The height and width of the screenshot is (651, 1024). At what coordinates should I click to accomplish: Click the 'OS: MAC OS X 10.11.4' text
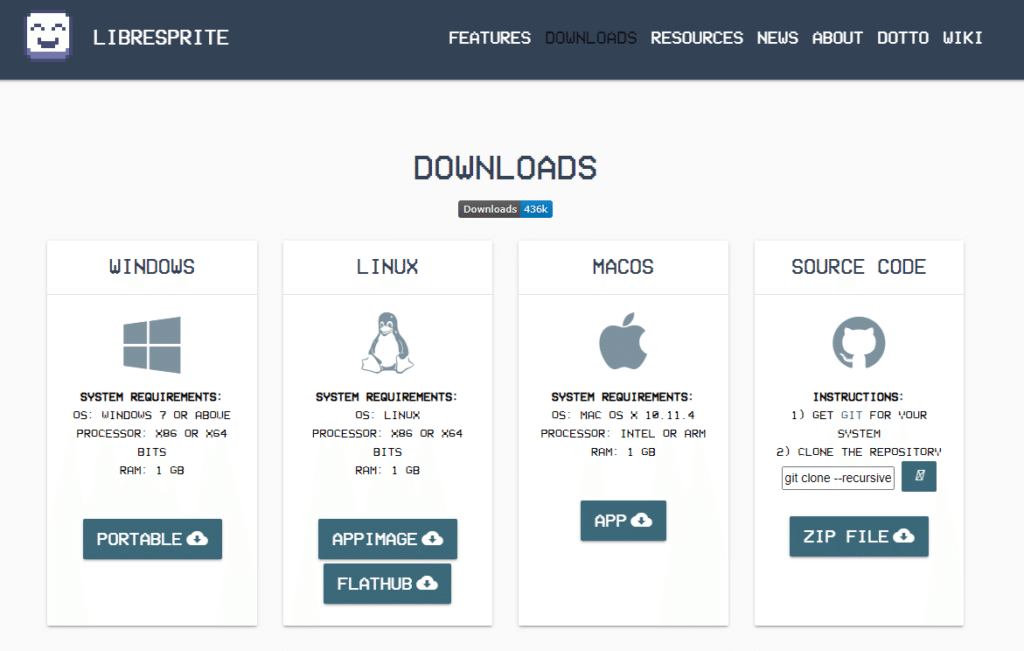[x=623, y=415]
